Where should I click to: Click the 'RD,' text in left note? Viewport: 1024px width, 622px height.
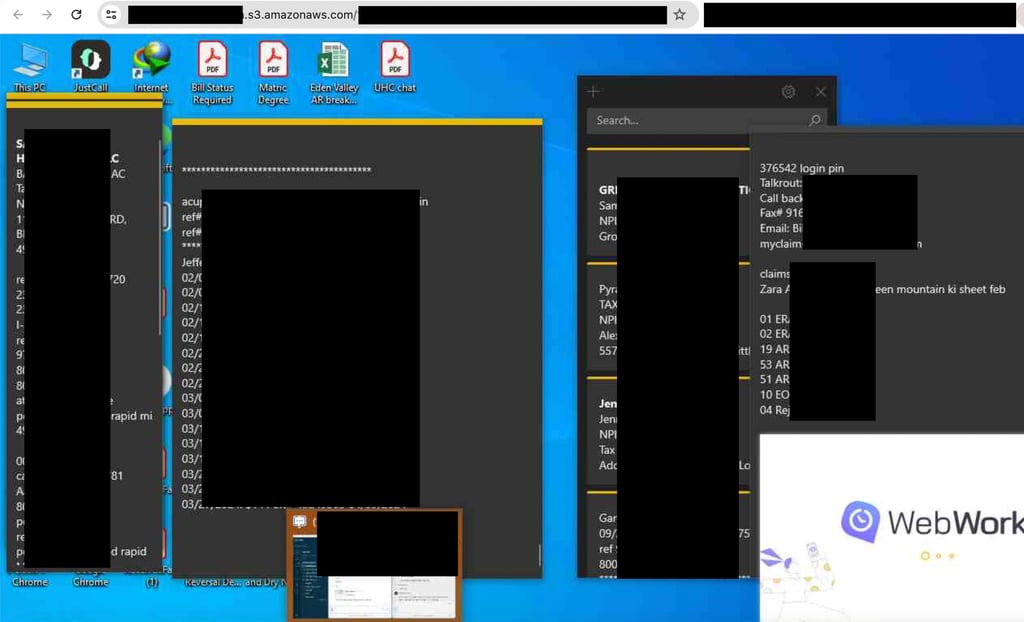coord(118,220)
